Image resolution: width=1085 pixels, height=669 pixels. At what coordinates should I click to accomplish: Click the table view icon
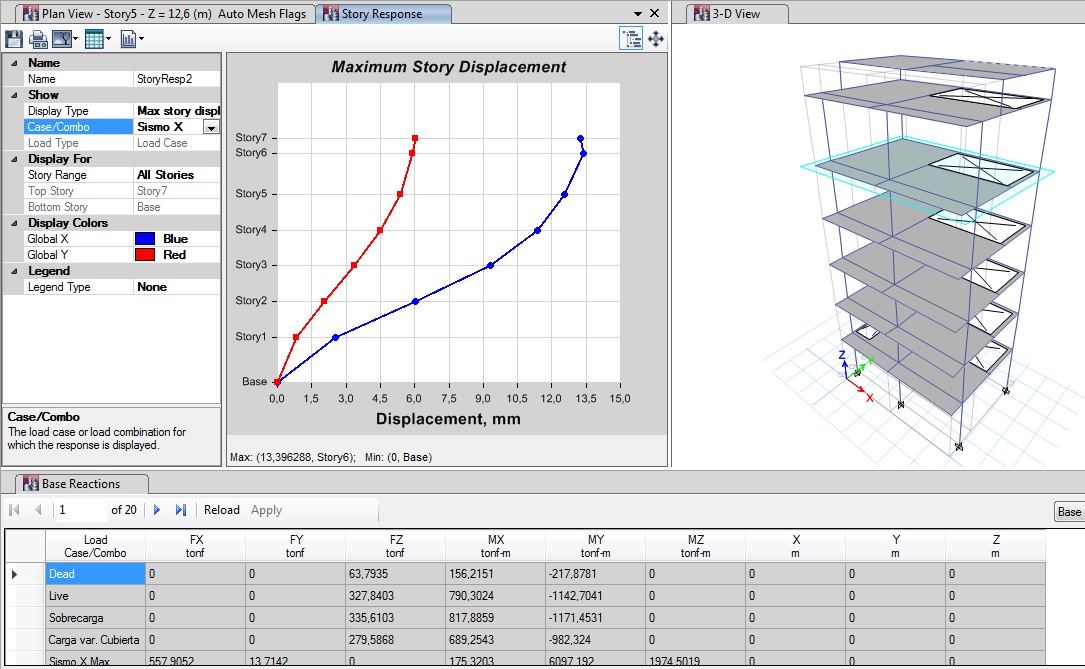pyautogui.click(x=96, y=39)
